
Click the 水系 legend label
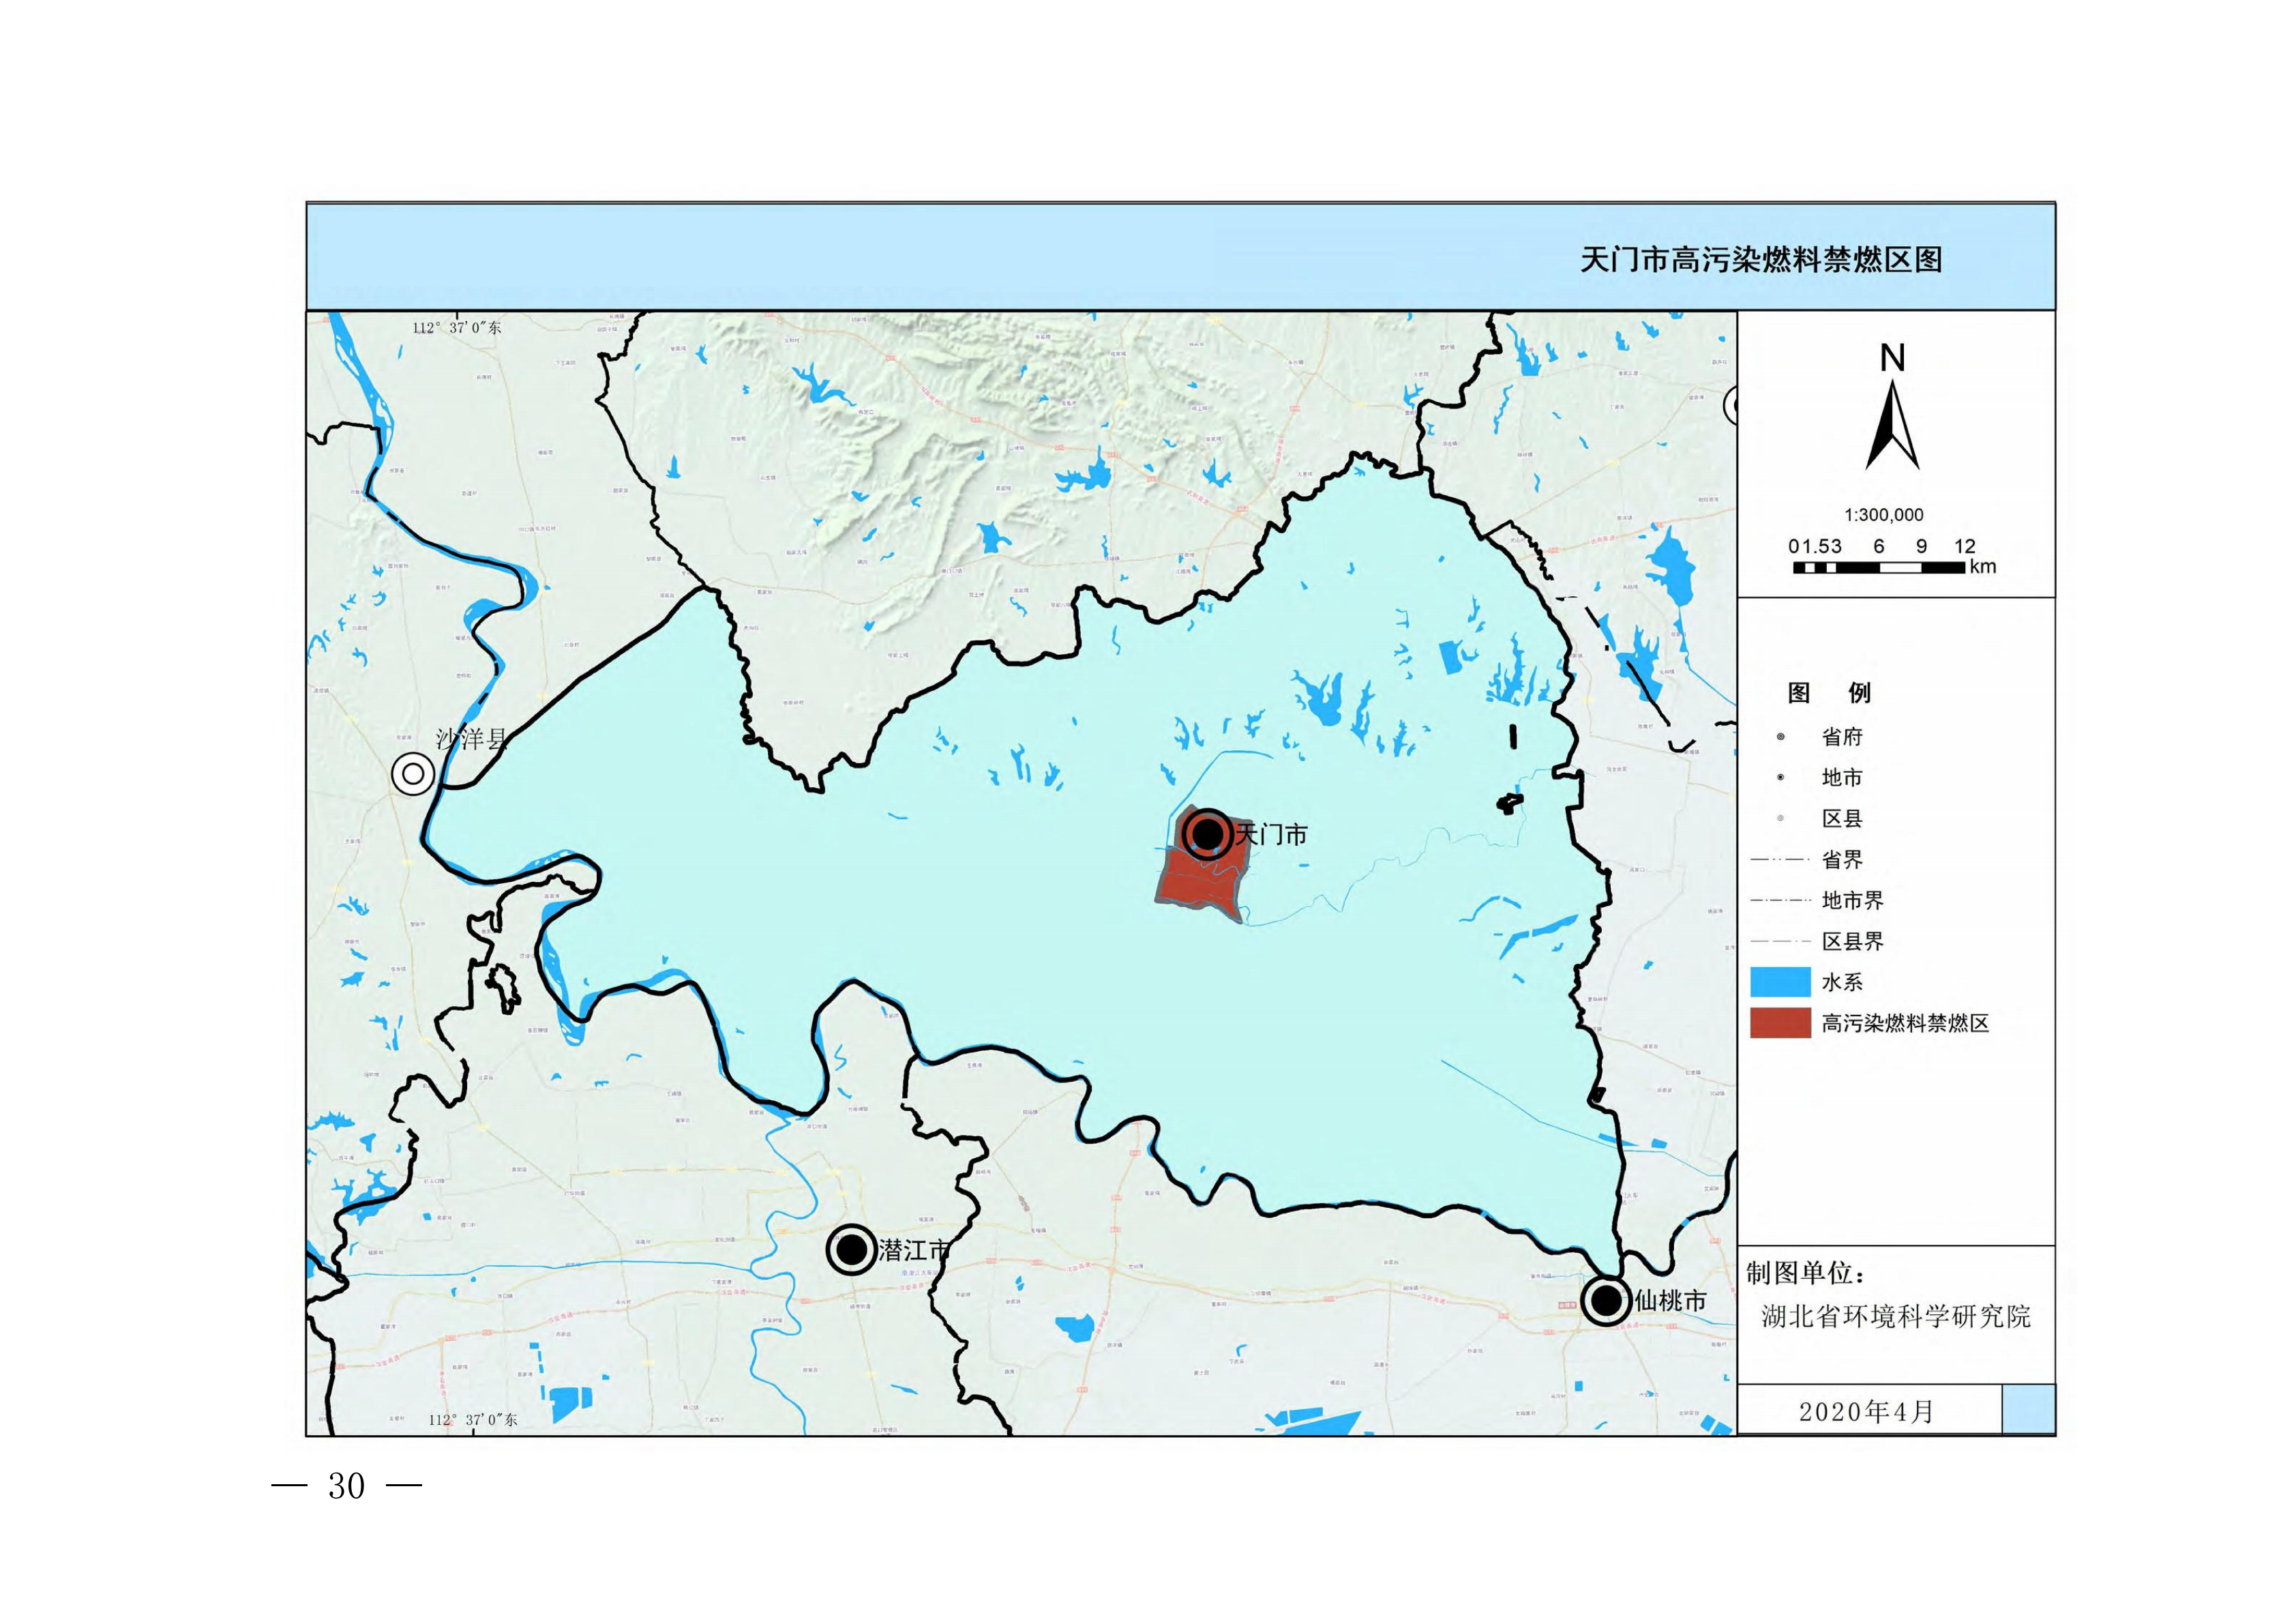1842,982
